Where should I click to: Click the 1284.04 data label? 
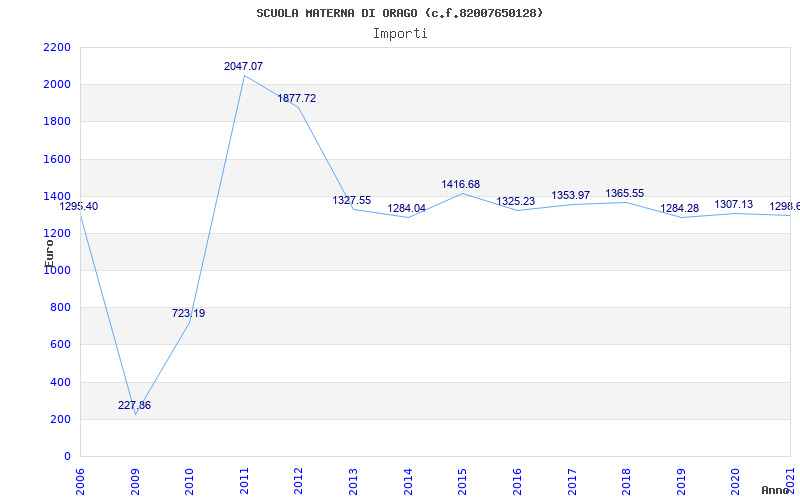407,208
